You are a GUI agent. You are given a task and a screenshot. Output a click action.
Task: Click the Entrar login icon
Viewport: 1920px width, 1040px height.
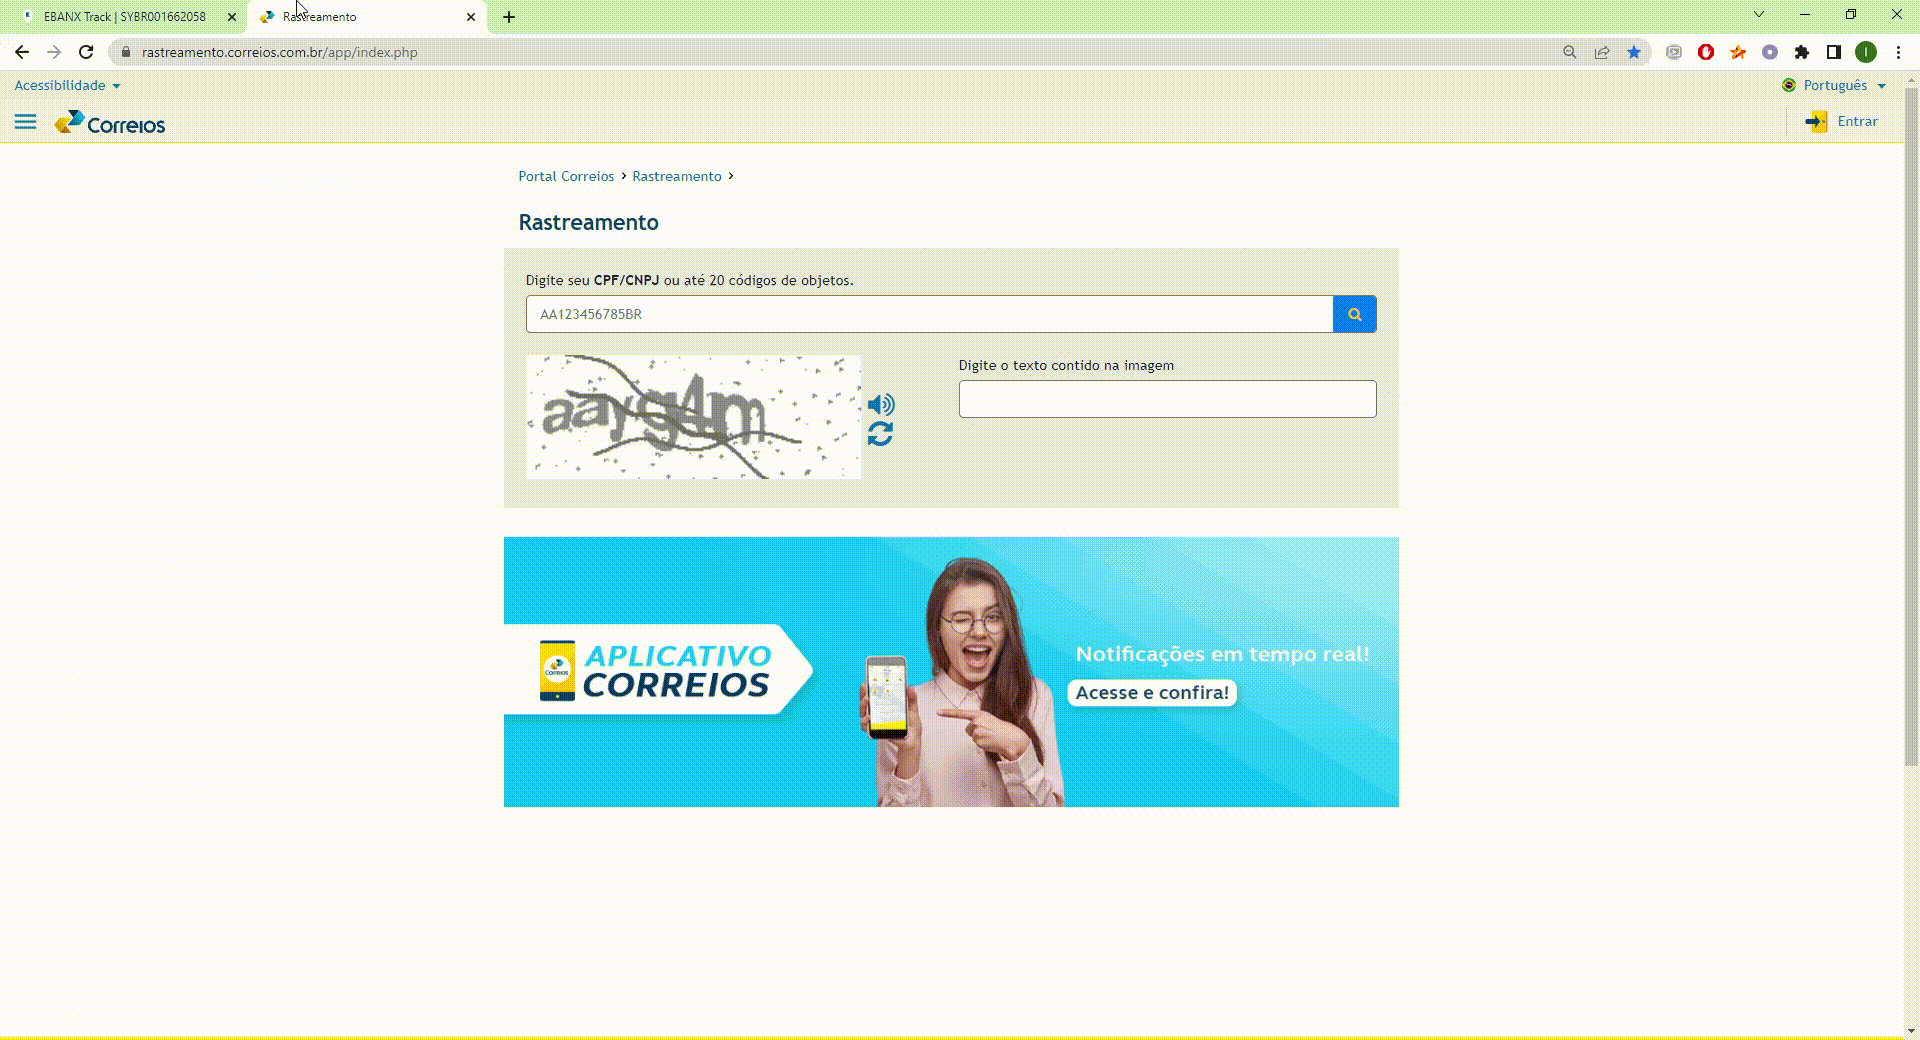1816,122
